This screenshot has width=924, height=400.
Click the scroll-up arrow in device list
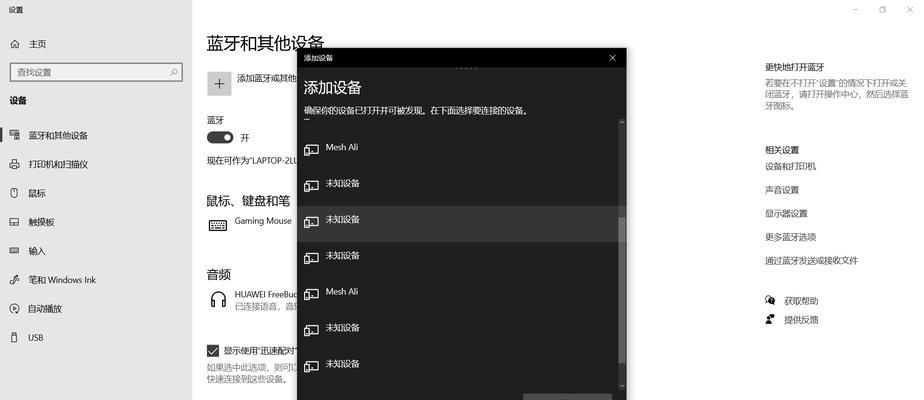(621, 123)
